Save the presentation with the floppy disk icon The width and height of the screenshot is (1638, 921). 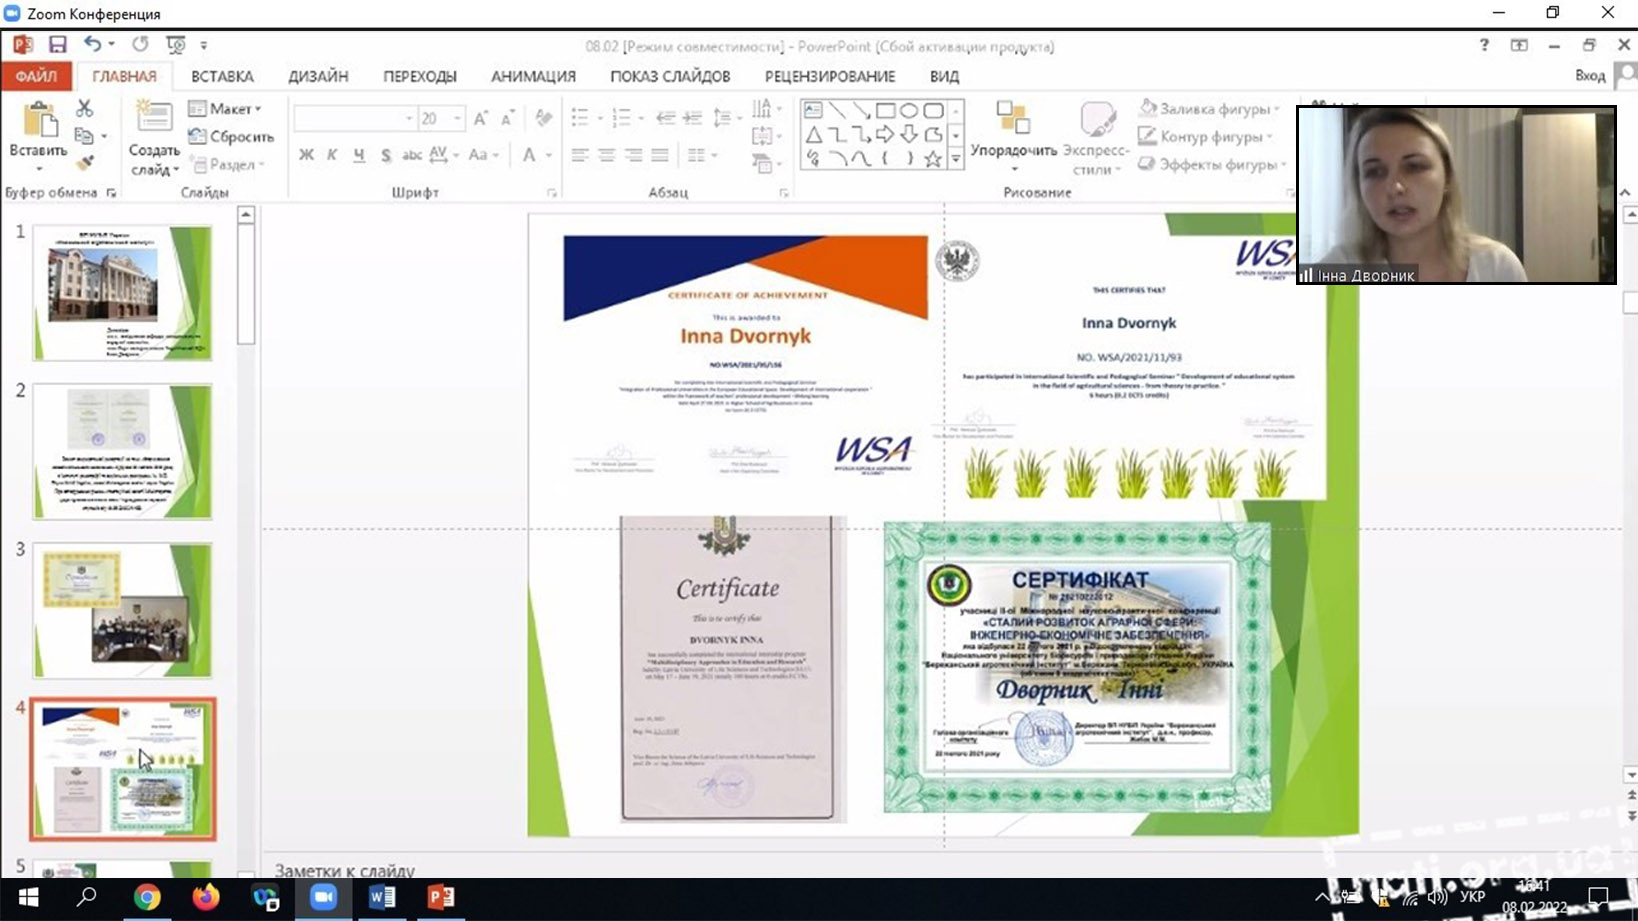tap(58, 45)
